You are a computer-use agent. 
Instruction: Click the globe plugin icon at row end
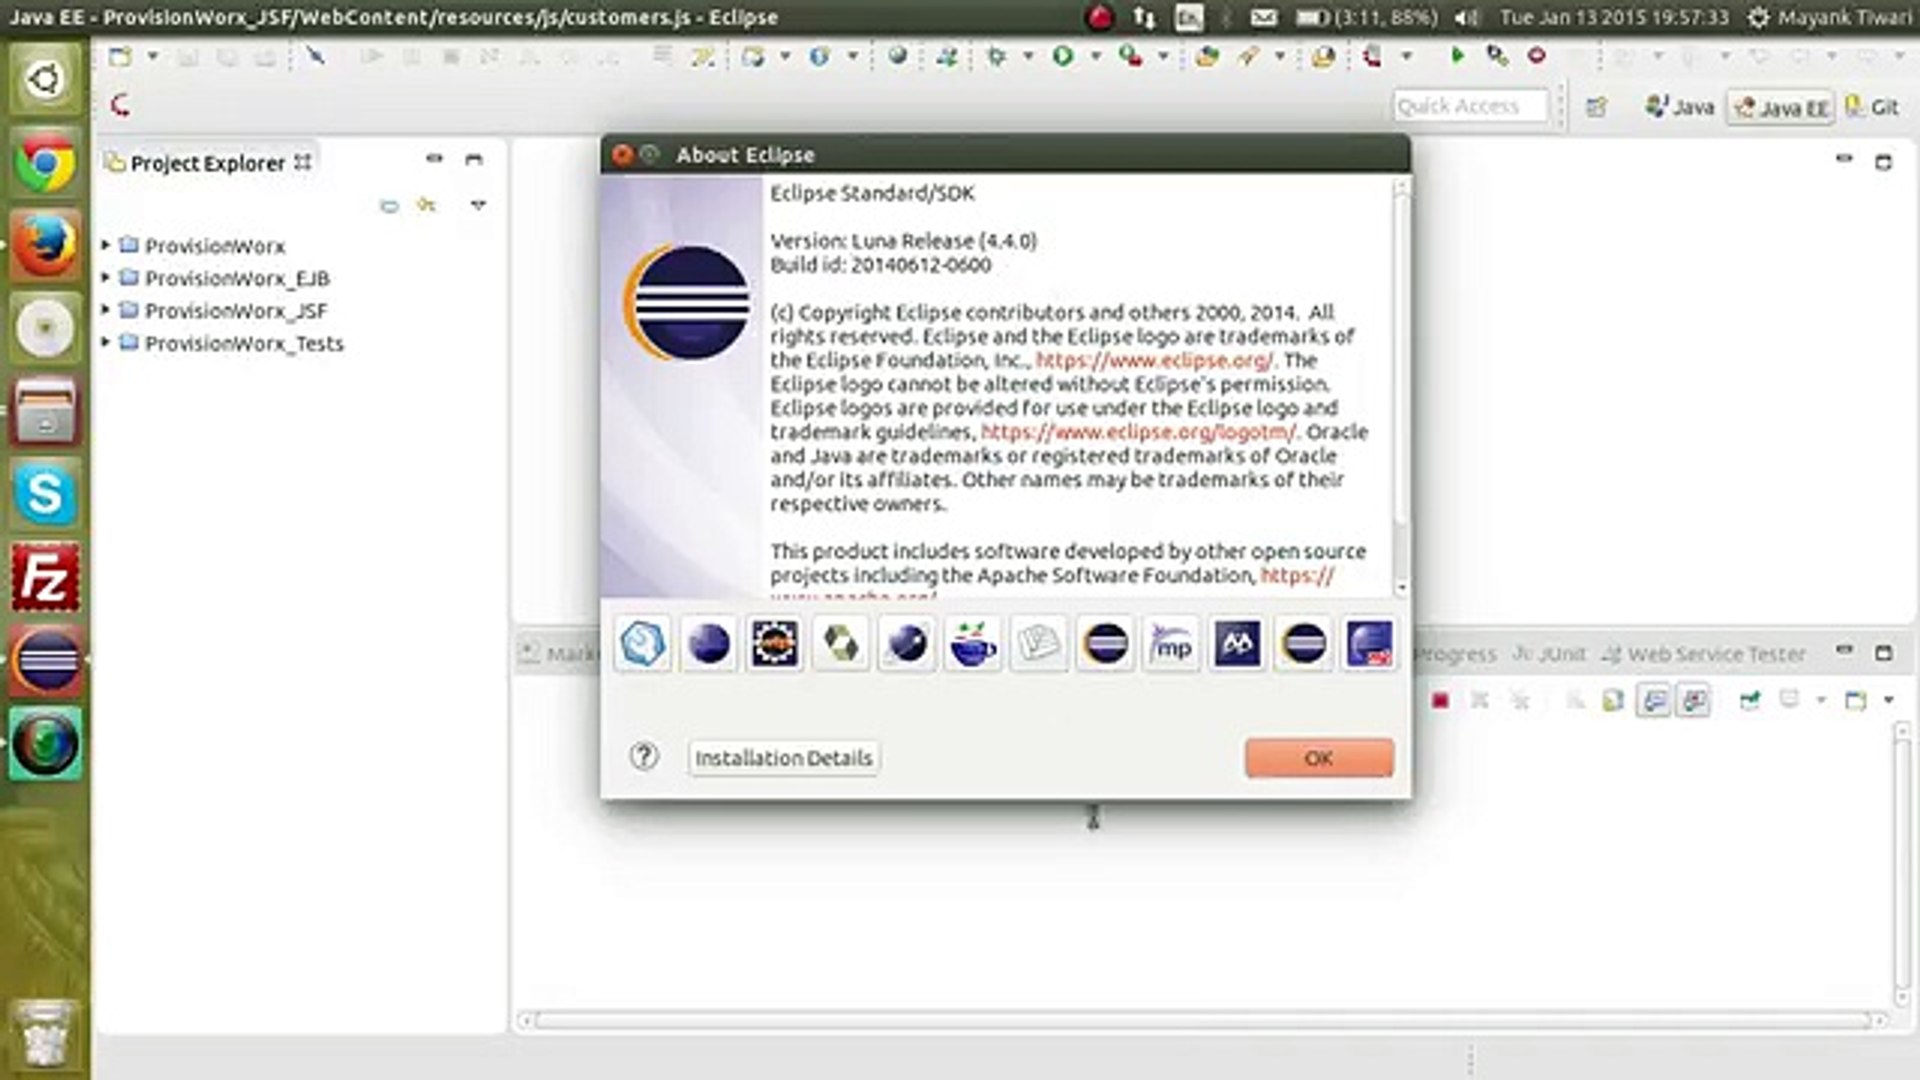tap(1369, 644)
